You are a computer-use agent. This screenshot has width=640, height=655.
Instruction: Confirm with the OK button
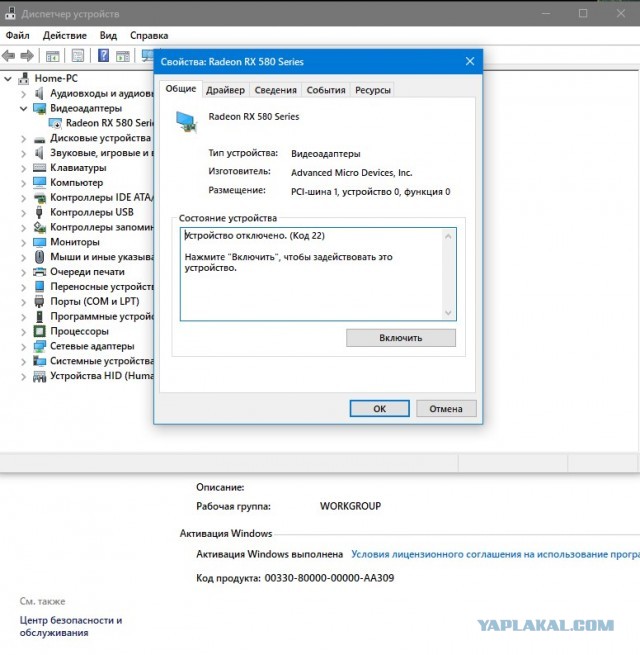(x=379, y=409)
